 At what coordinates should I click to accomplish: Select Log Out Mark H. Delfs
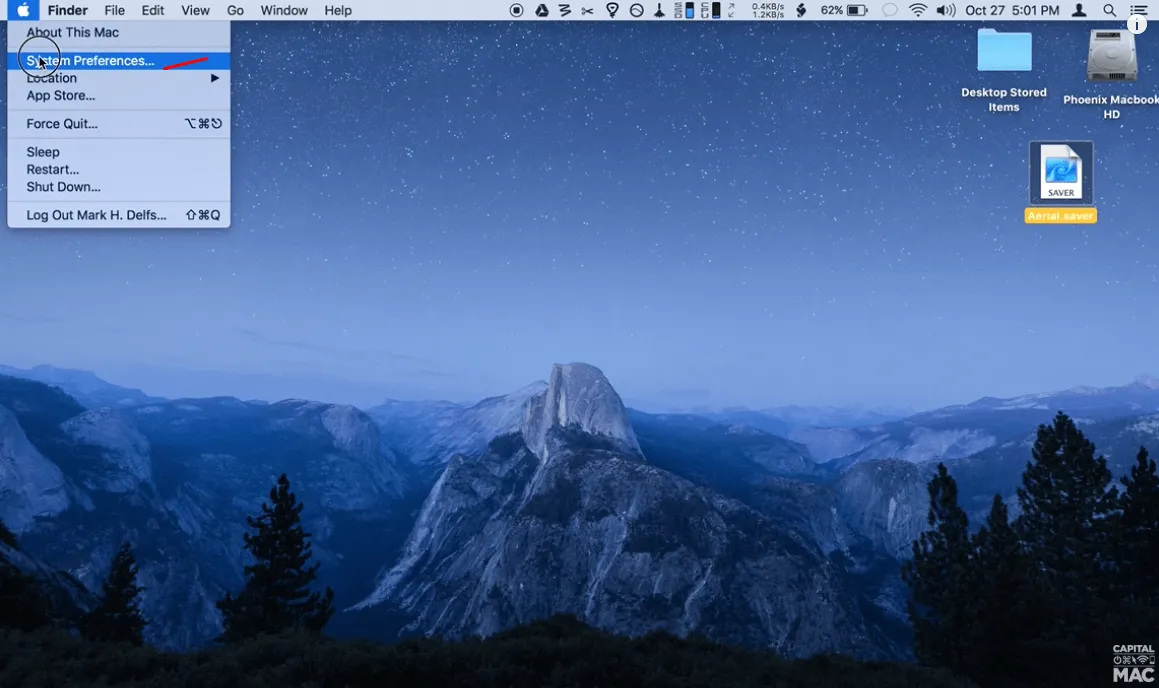click(x=118, y=215)
